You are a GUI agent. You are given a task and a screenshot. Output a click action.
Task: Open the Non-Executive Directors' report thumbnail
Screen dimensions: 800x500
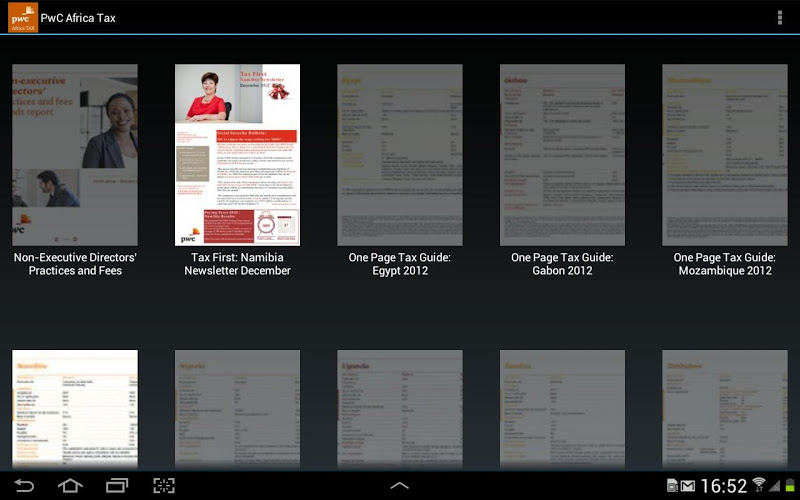(x=75, y=155)
